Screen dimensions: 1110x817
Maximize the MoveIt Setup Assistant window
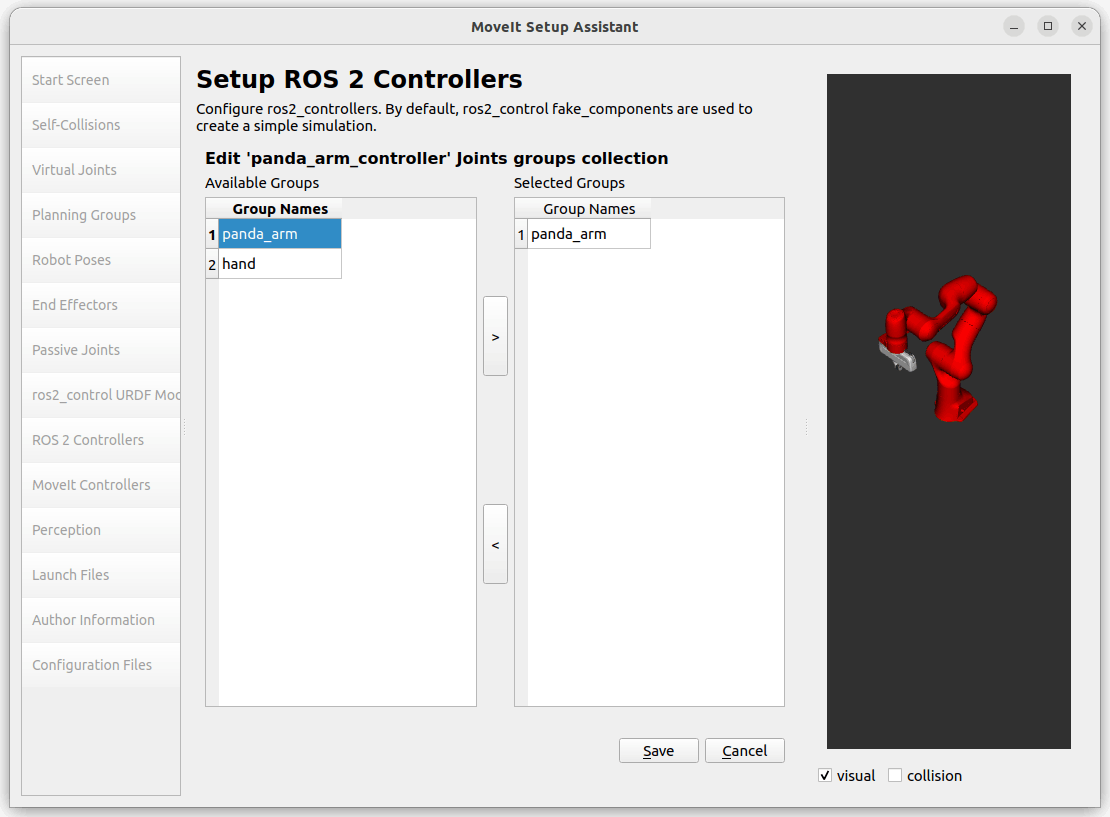coord(1048,27)
